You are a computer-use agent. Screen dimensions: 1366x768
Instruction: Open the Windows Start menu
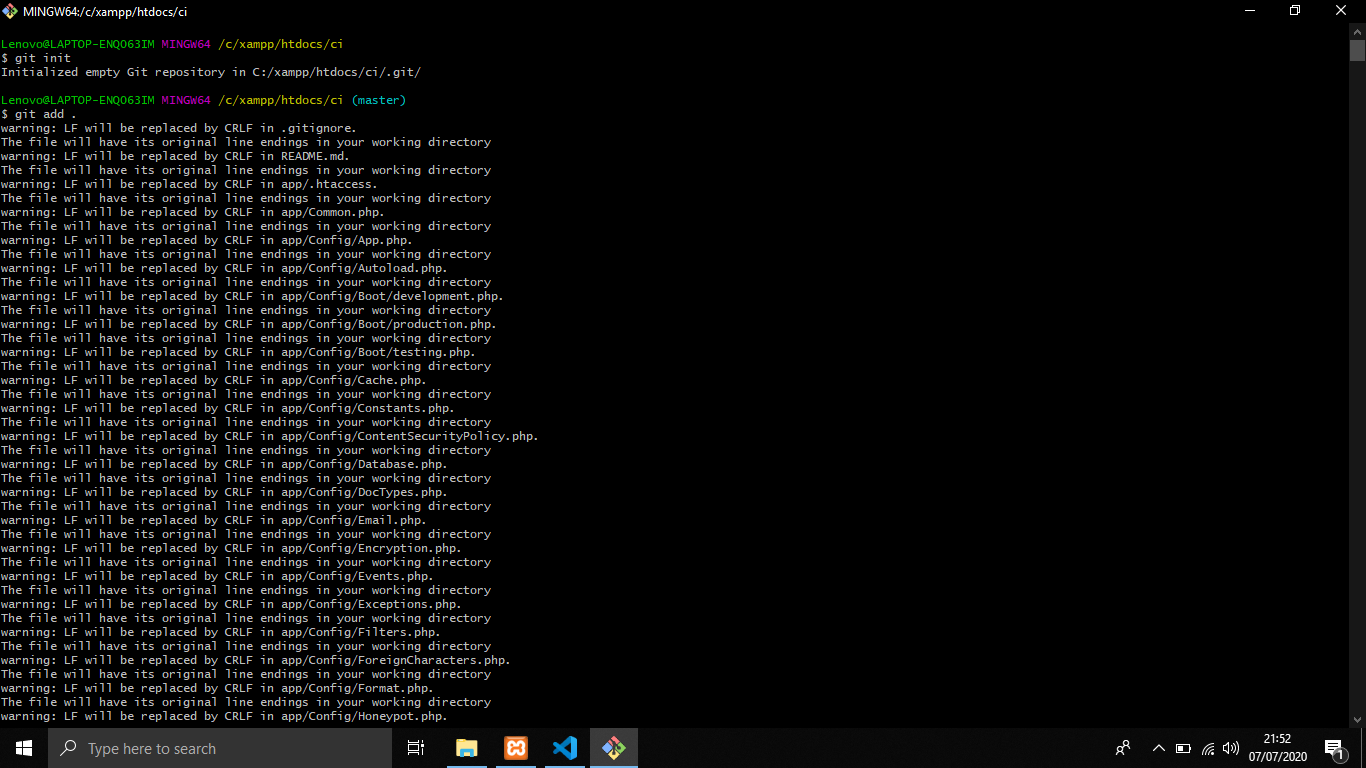[x=24, y=748]
